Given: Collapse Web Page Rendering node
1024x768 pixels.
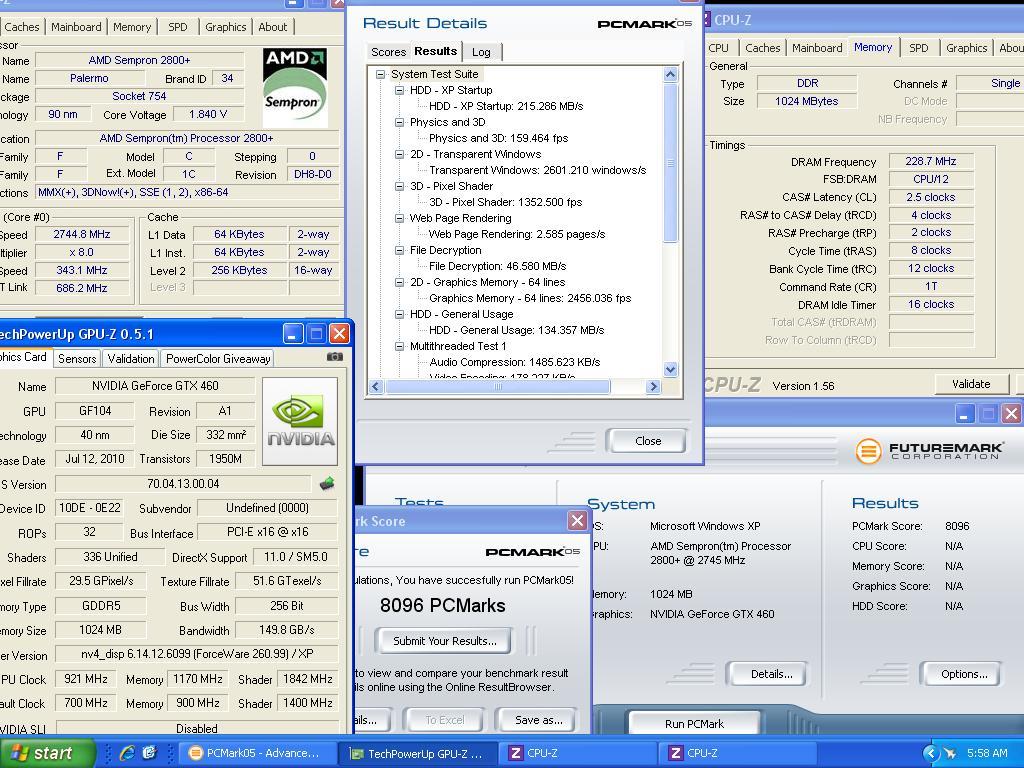Looking at the screenshot, I should [399, 218].
